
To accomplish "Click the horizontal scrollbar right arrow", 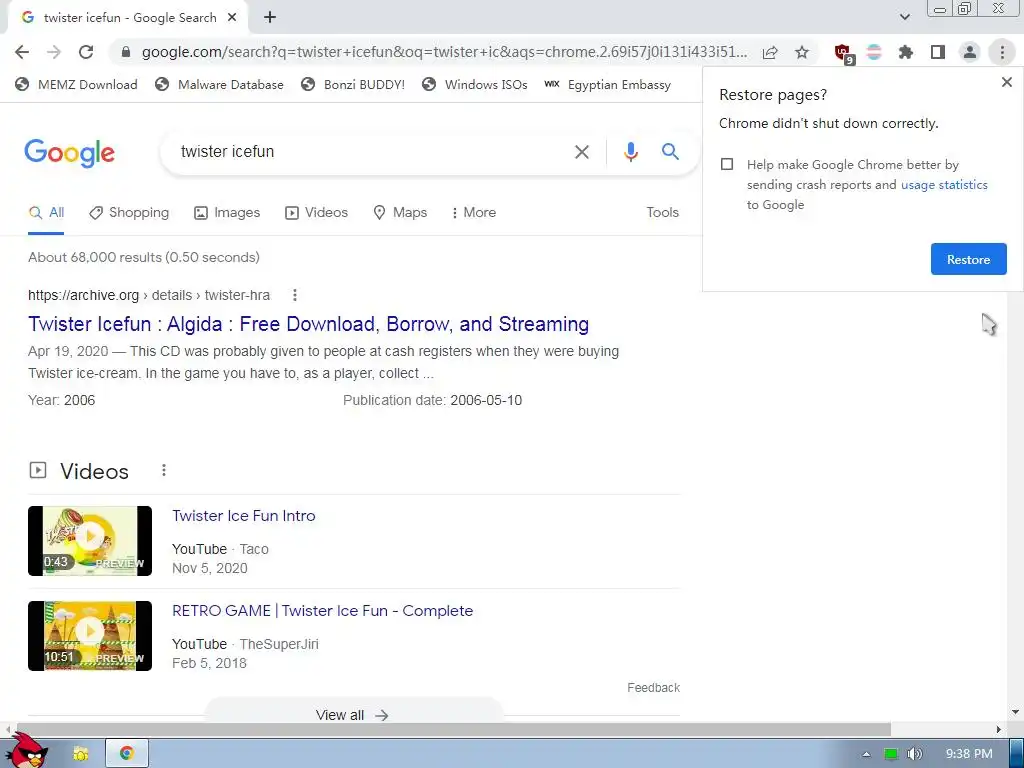I will click(998, 729).
